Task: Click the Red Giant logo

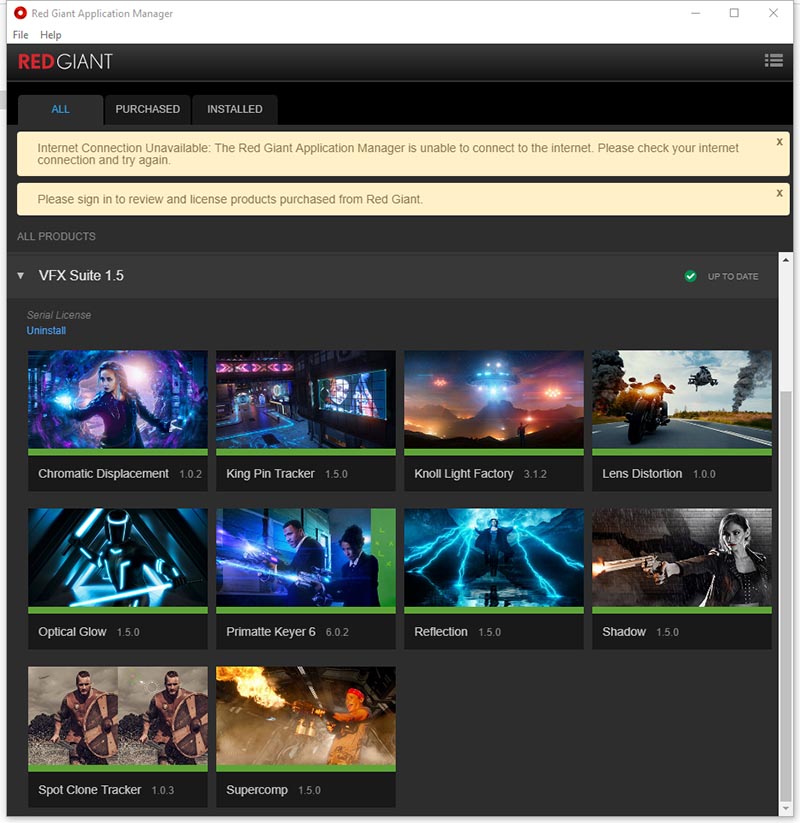Action: pos(66,62)
